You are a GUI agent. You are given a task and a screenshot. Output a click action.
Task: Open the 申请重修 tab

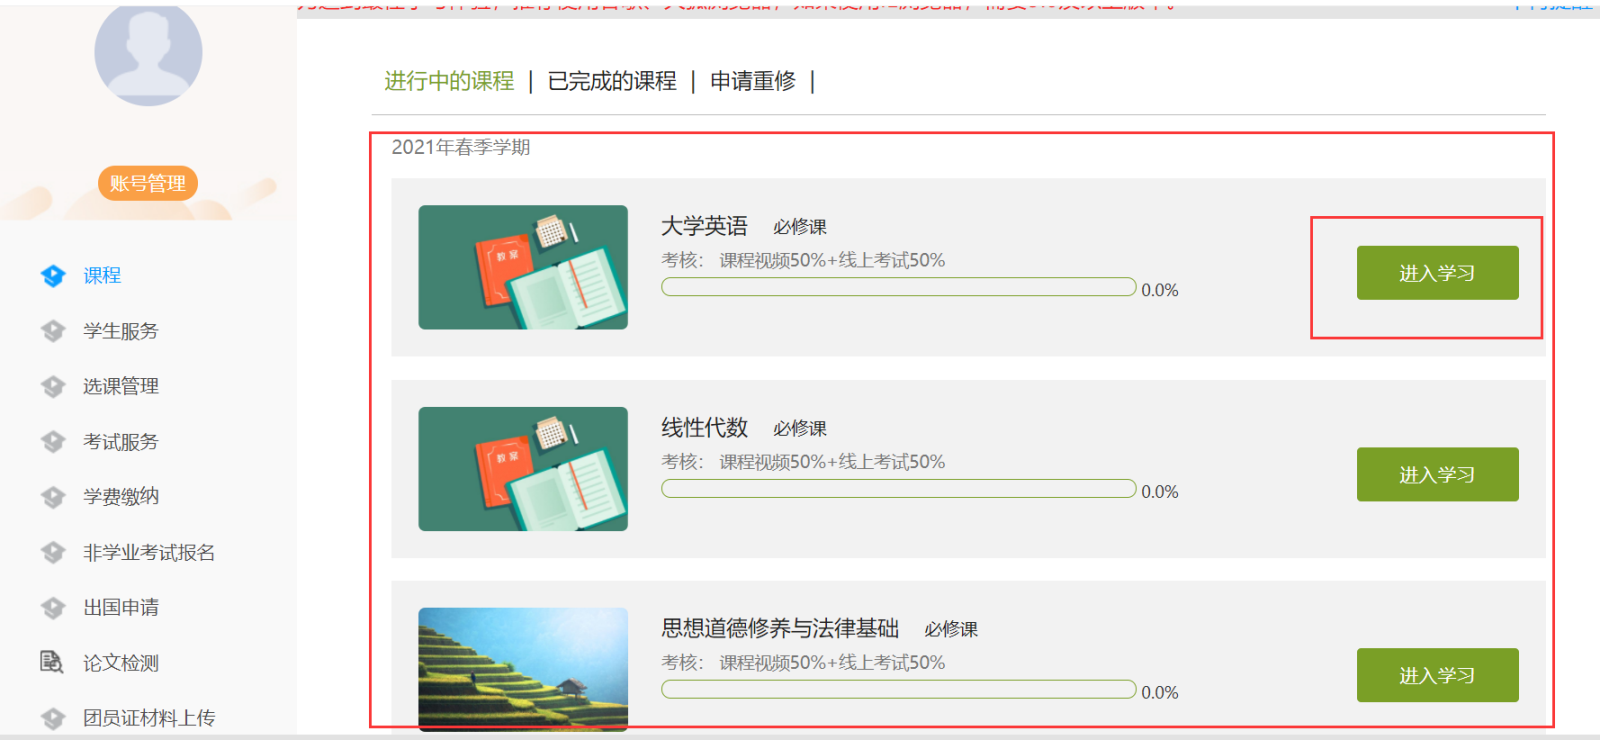pos(753,81)
